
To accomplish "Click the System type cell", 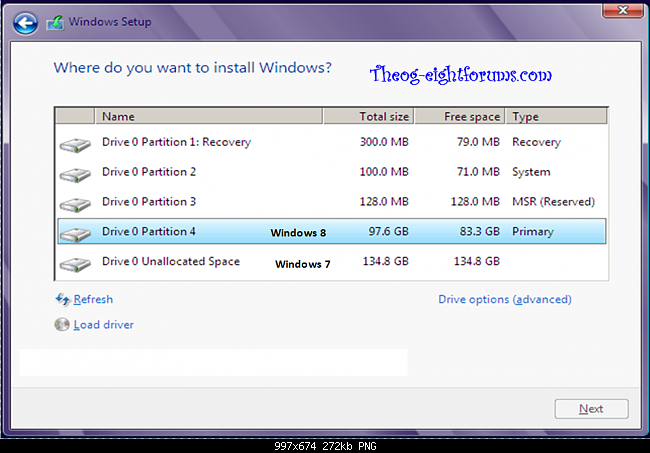I will click(x=531, y=172).
